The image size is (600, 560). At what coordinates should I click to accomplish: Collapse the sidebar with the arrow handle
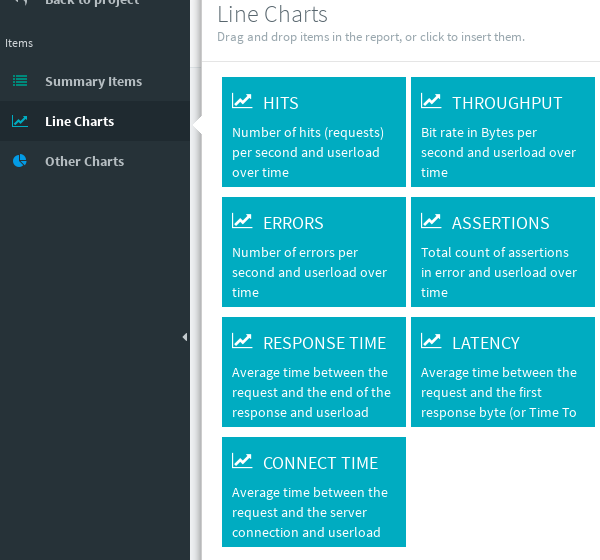[185, 337]
